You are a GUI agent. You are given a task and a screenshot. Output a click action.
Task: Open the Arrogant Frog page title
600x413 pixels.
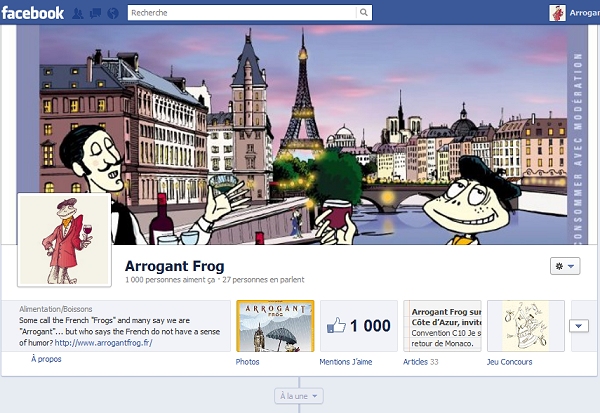(x=175, y=266)
